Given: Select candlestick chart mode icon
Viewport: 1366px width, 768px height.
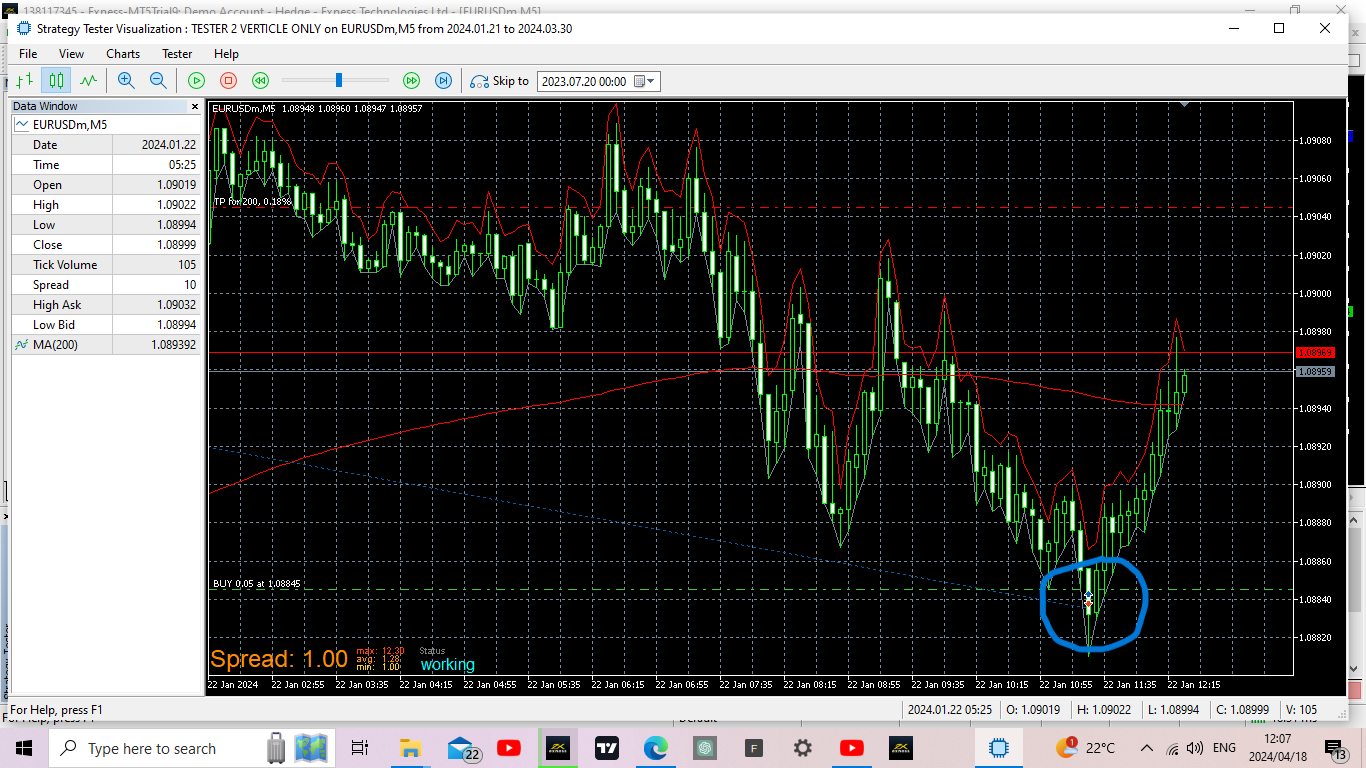Looking at the screenshot, I should [x=57, y=81].
